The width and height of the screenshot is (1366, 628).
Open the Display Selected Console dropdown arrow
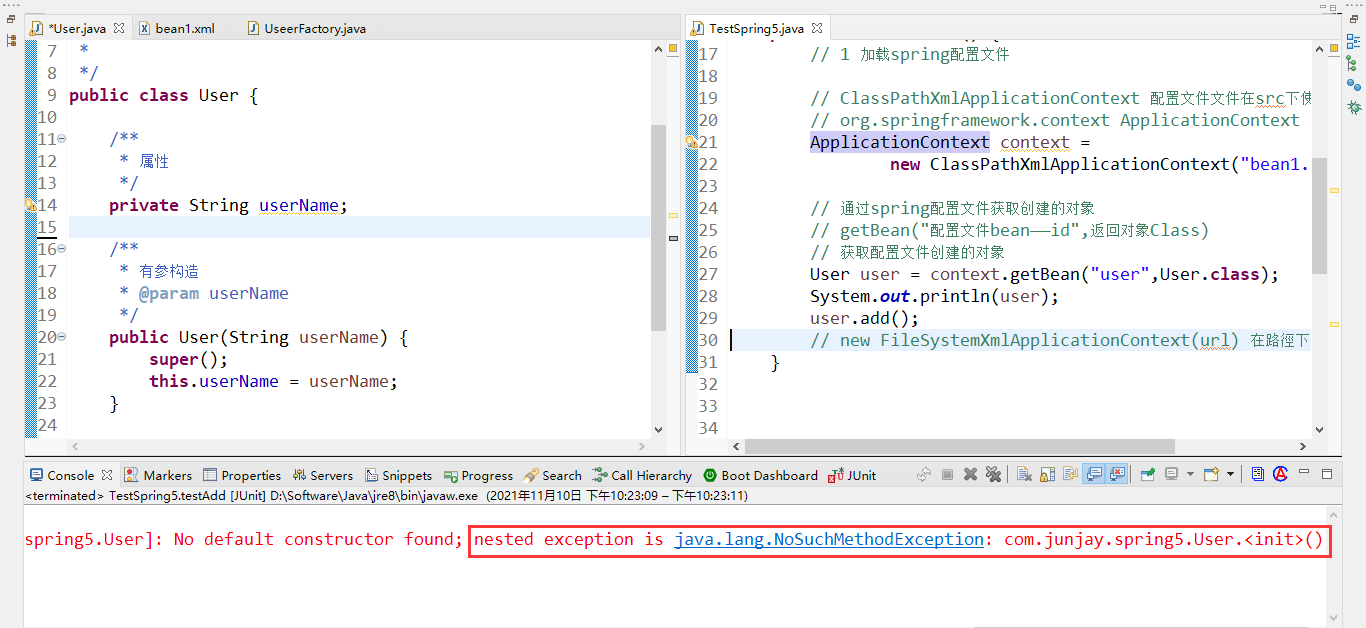click(x=1188, y=474)
